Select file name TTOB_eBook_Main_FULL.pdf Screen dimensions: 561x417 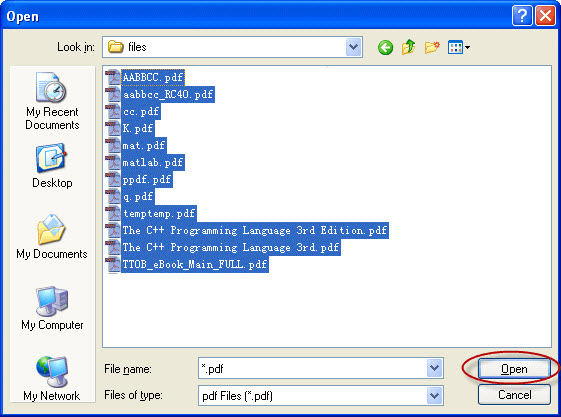pyautogui.click(x=195, y=265)
